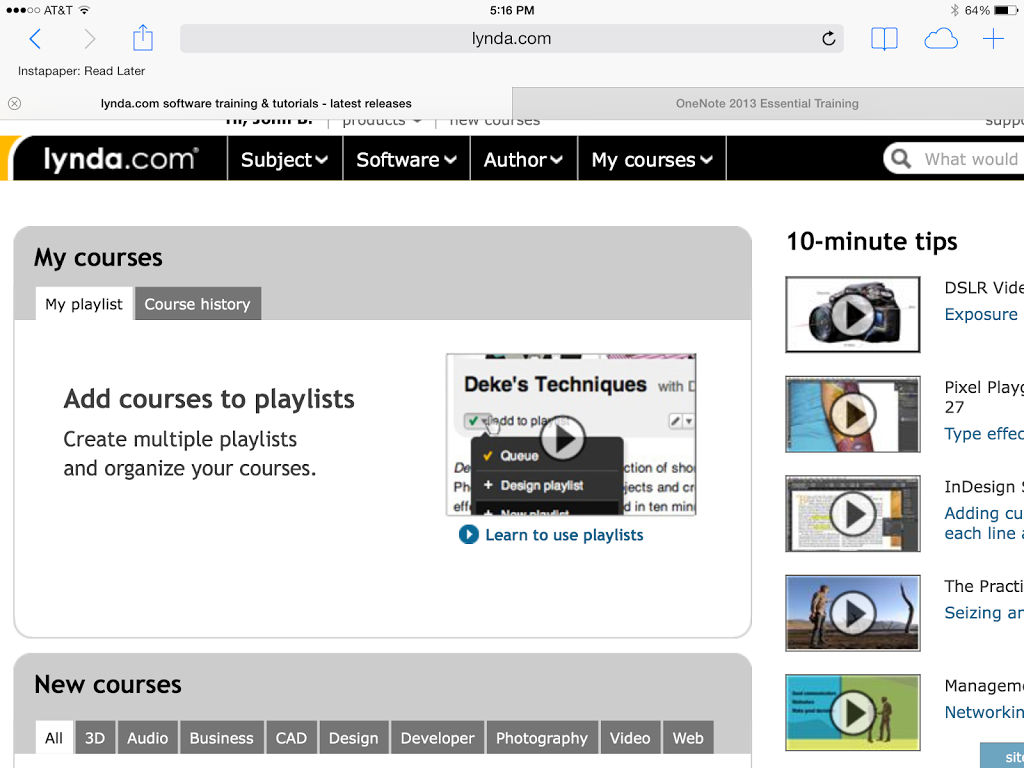This screenshot has height=768, width=1024.
Task: Open the Seizing tip link
Action: 984,613
